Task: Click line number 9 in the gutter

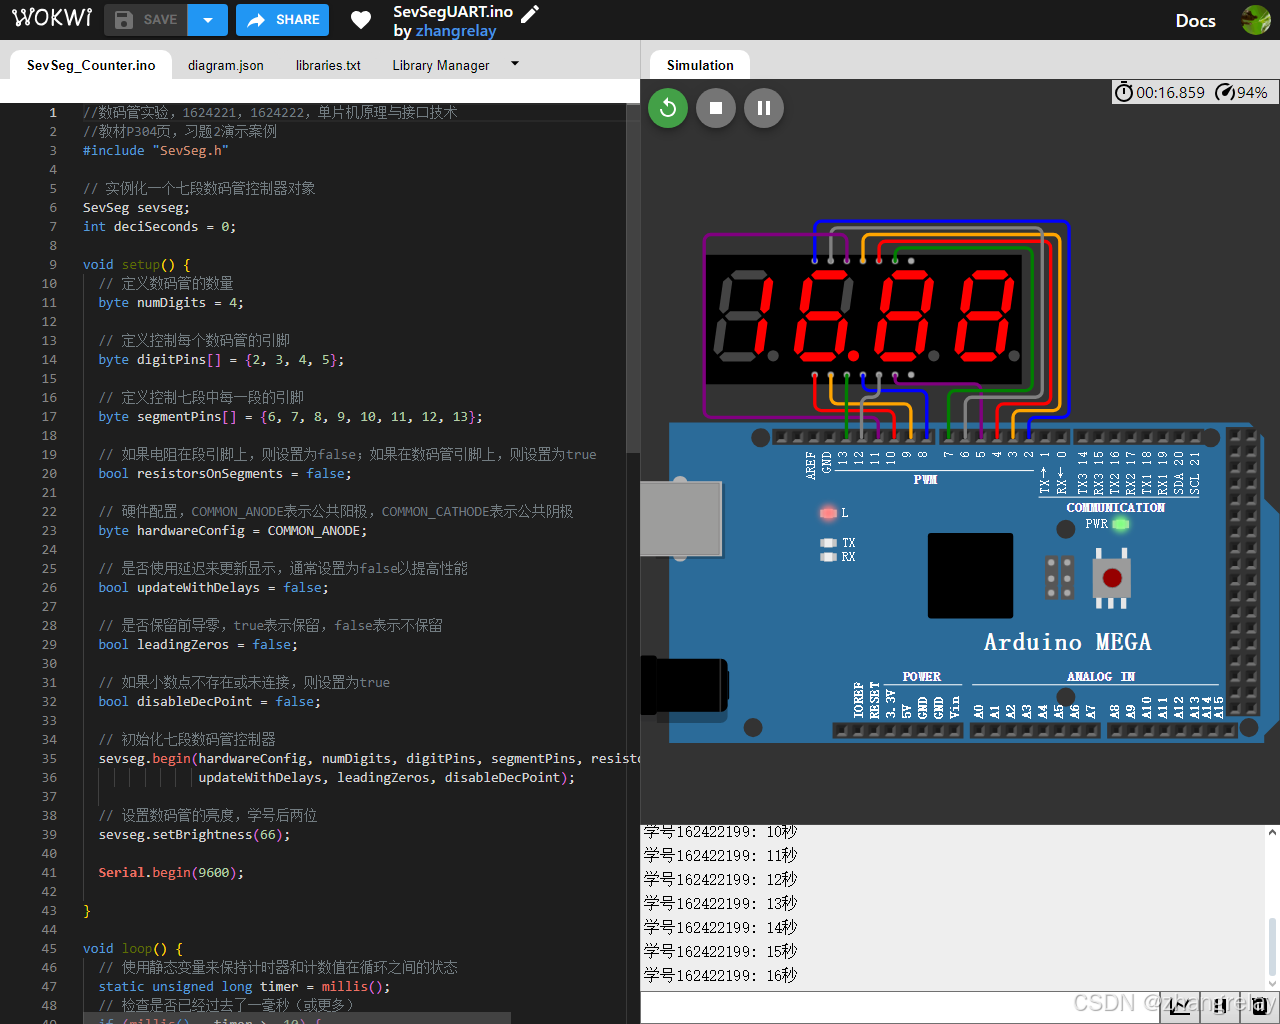Action: 53,265
